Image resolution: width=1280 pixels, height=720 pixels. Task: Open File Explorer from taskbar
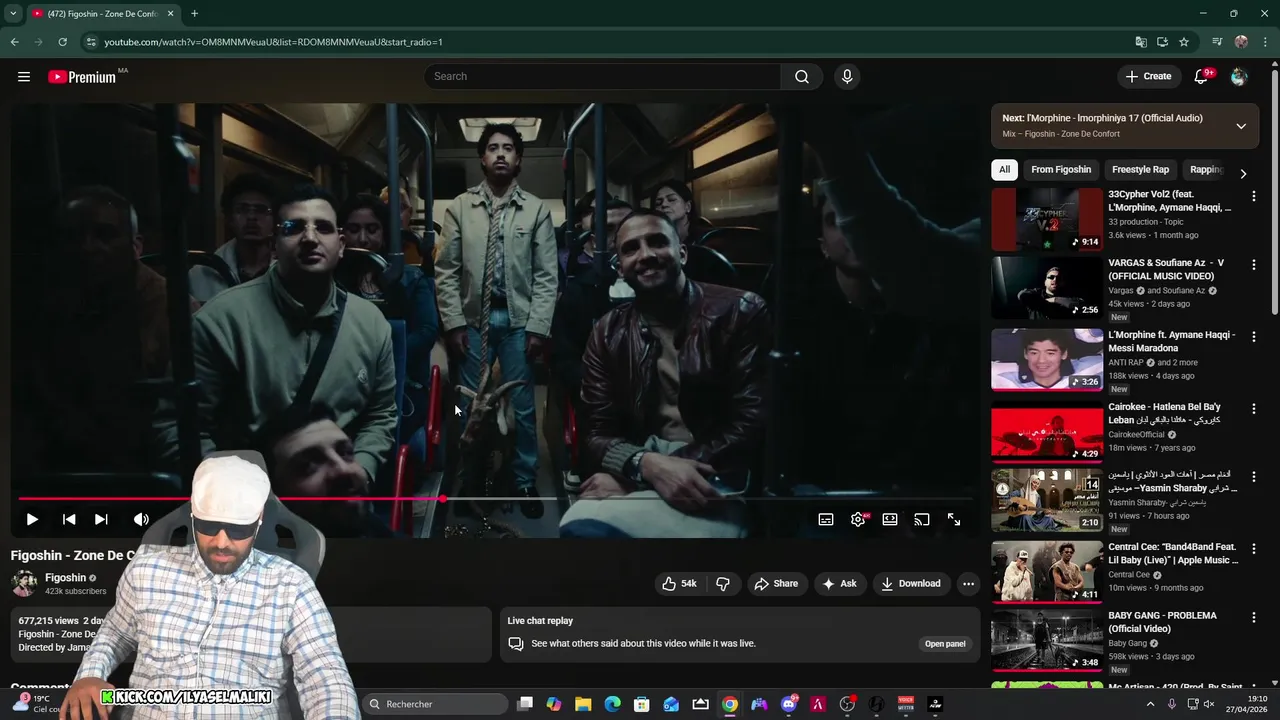click(583, 704)
